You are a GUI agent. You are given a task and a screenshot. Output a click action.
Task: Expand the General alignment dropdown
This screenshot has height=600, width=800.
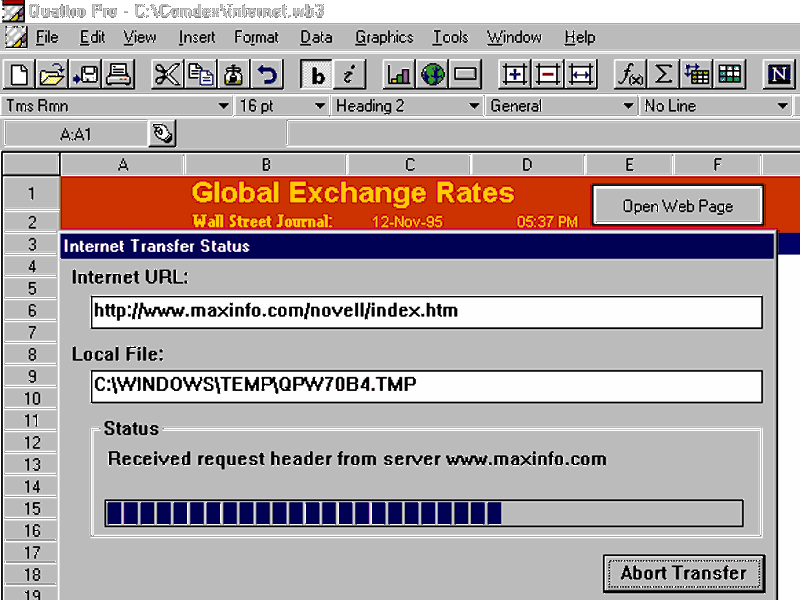(x=629, y=106)
